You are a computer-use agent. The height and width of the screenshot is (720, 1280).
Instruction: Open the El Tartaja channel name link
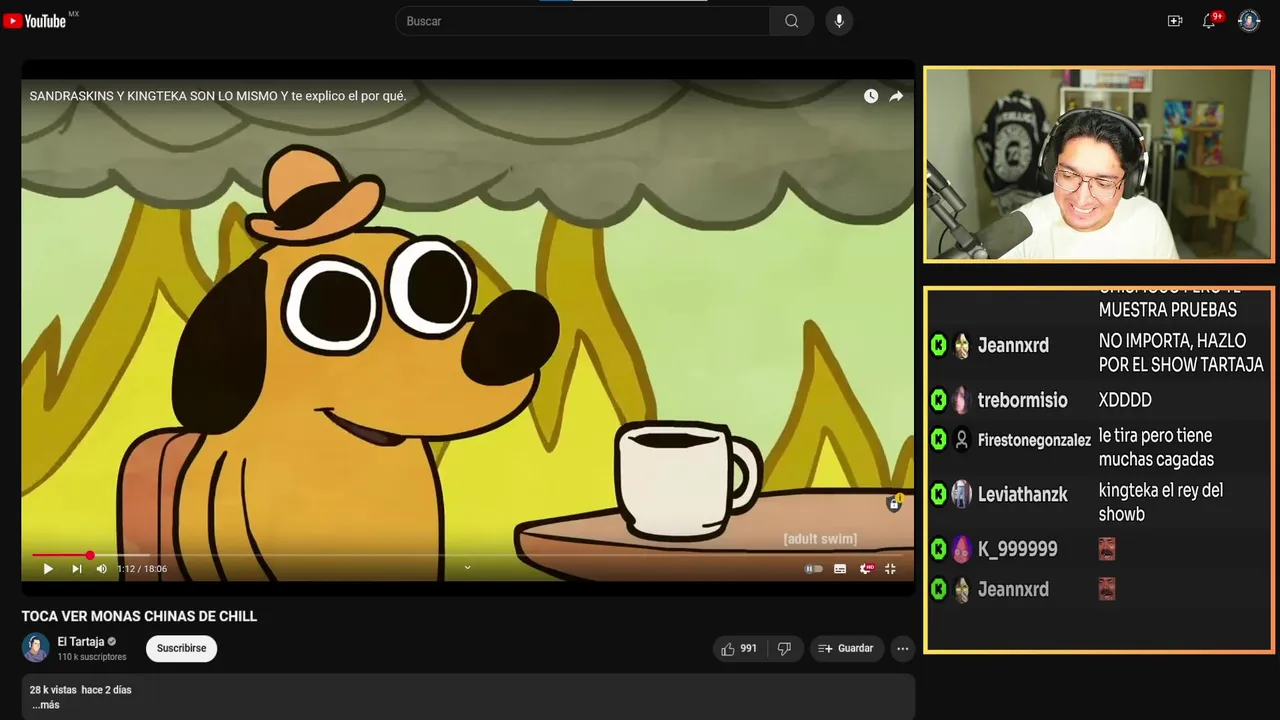click(80, 642)
